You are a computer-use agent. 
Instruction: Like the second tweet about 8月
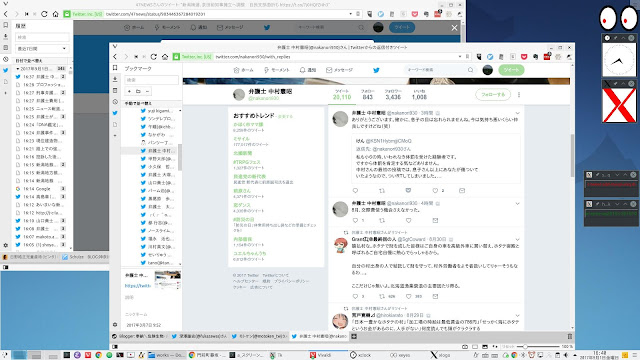click(409, 220)
